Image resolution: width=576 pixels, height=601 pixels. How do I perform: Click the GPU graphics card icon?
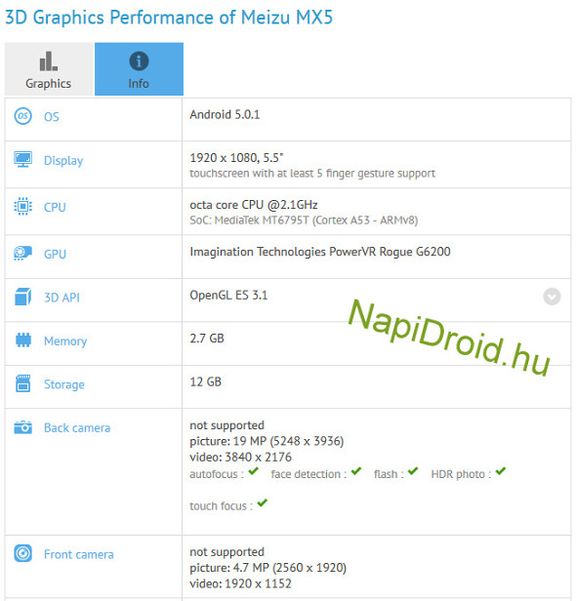coord(23,253)
